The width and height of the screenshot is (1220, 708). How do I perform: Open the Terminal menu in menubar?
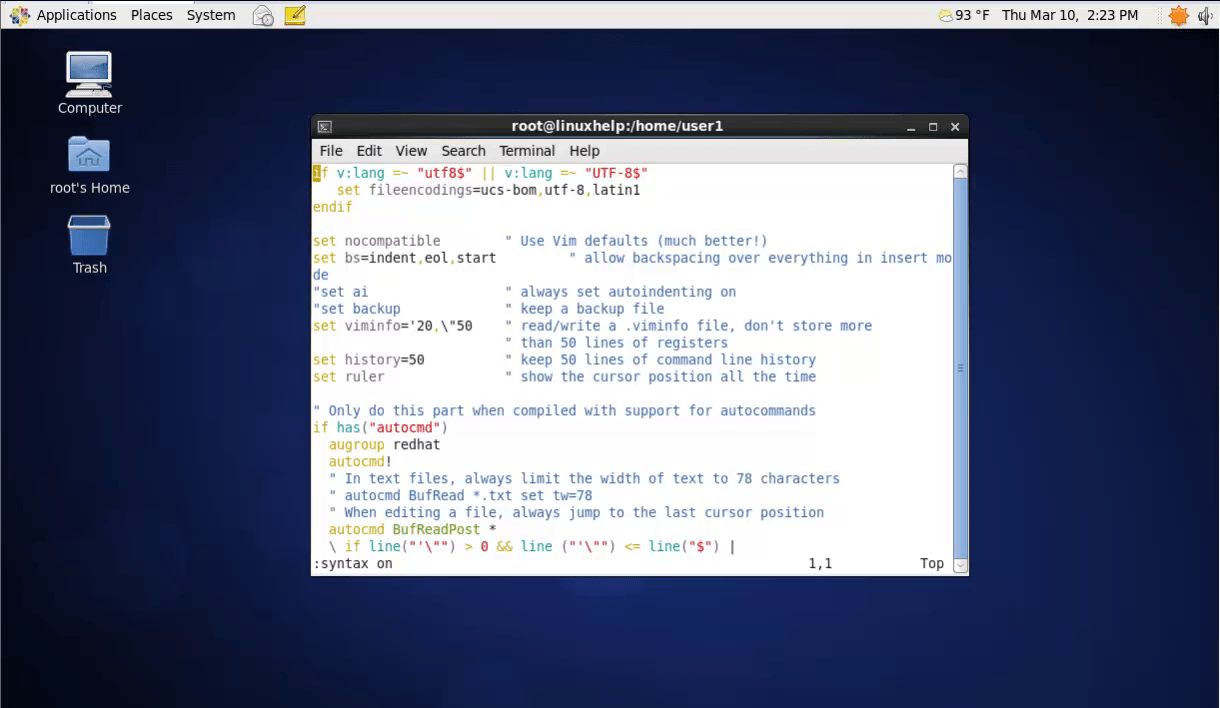tap(527, 151)
